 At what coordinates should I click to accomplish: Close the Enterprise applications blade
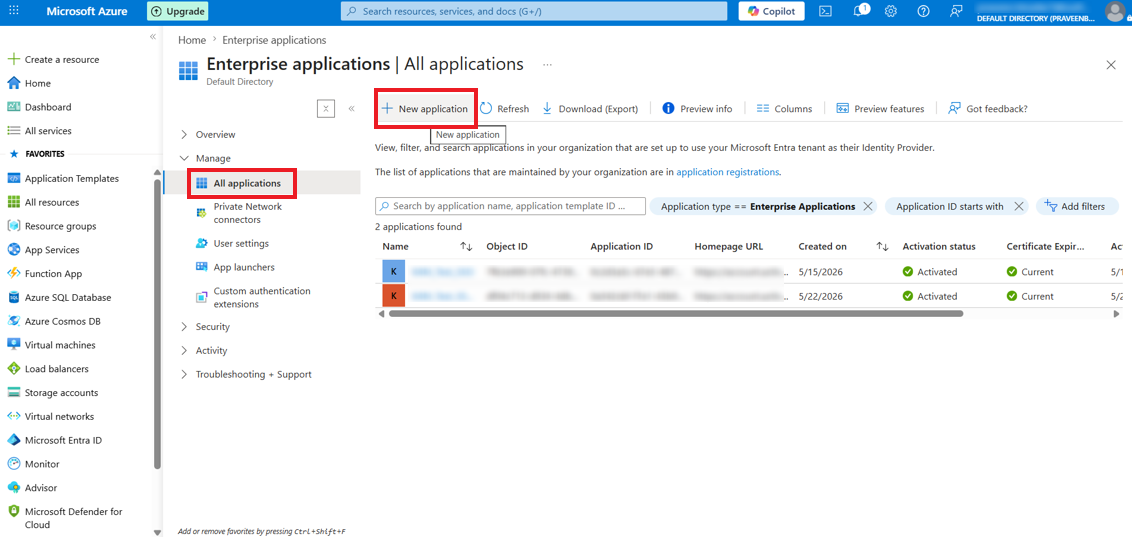click(x=1111, y=65)
